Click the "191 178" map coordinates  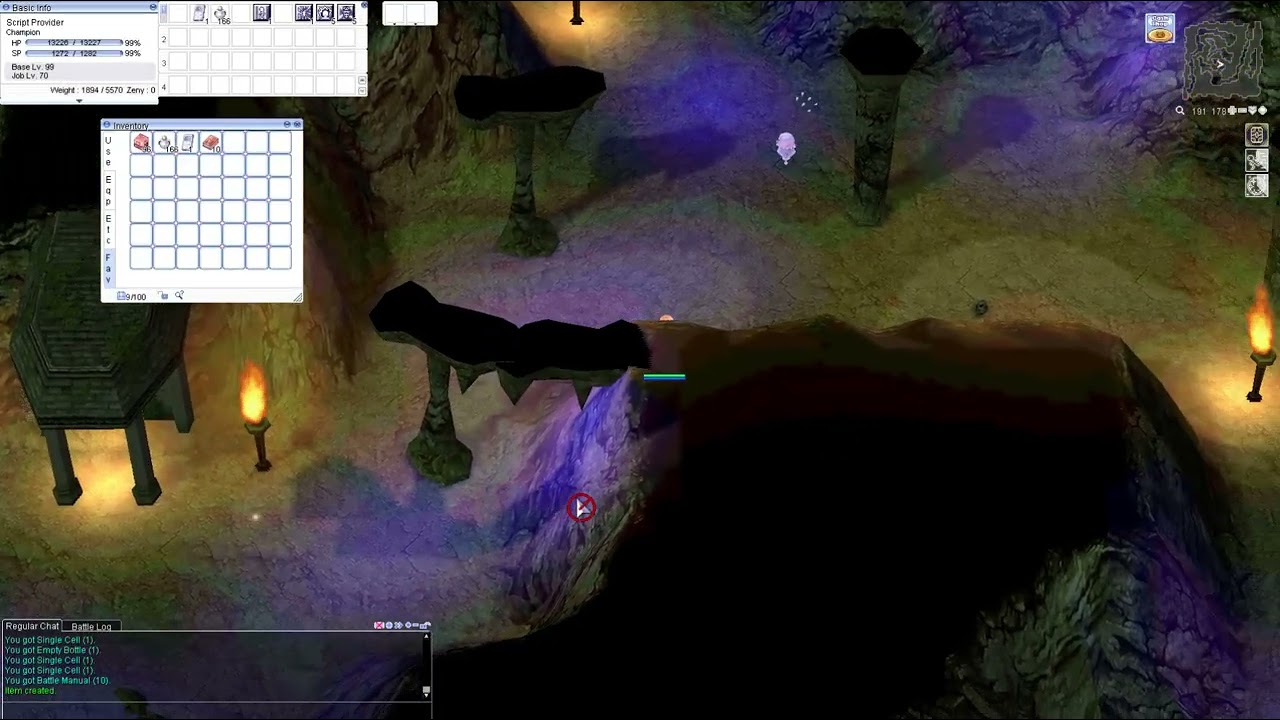pyautogui.click(x=1208, y=111)
